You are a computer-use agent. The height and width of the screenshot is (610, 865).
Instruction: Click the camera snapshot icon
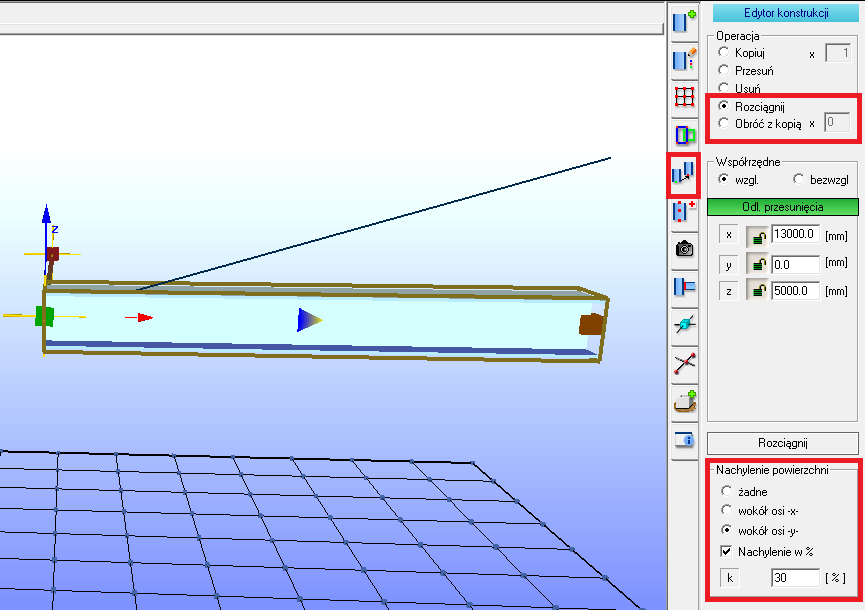point(684,249)
